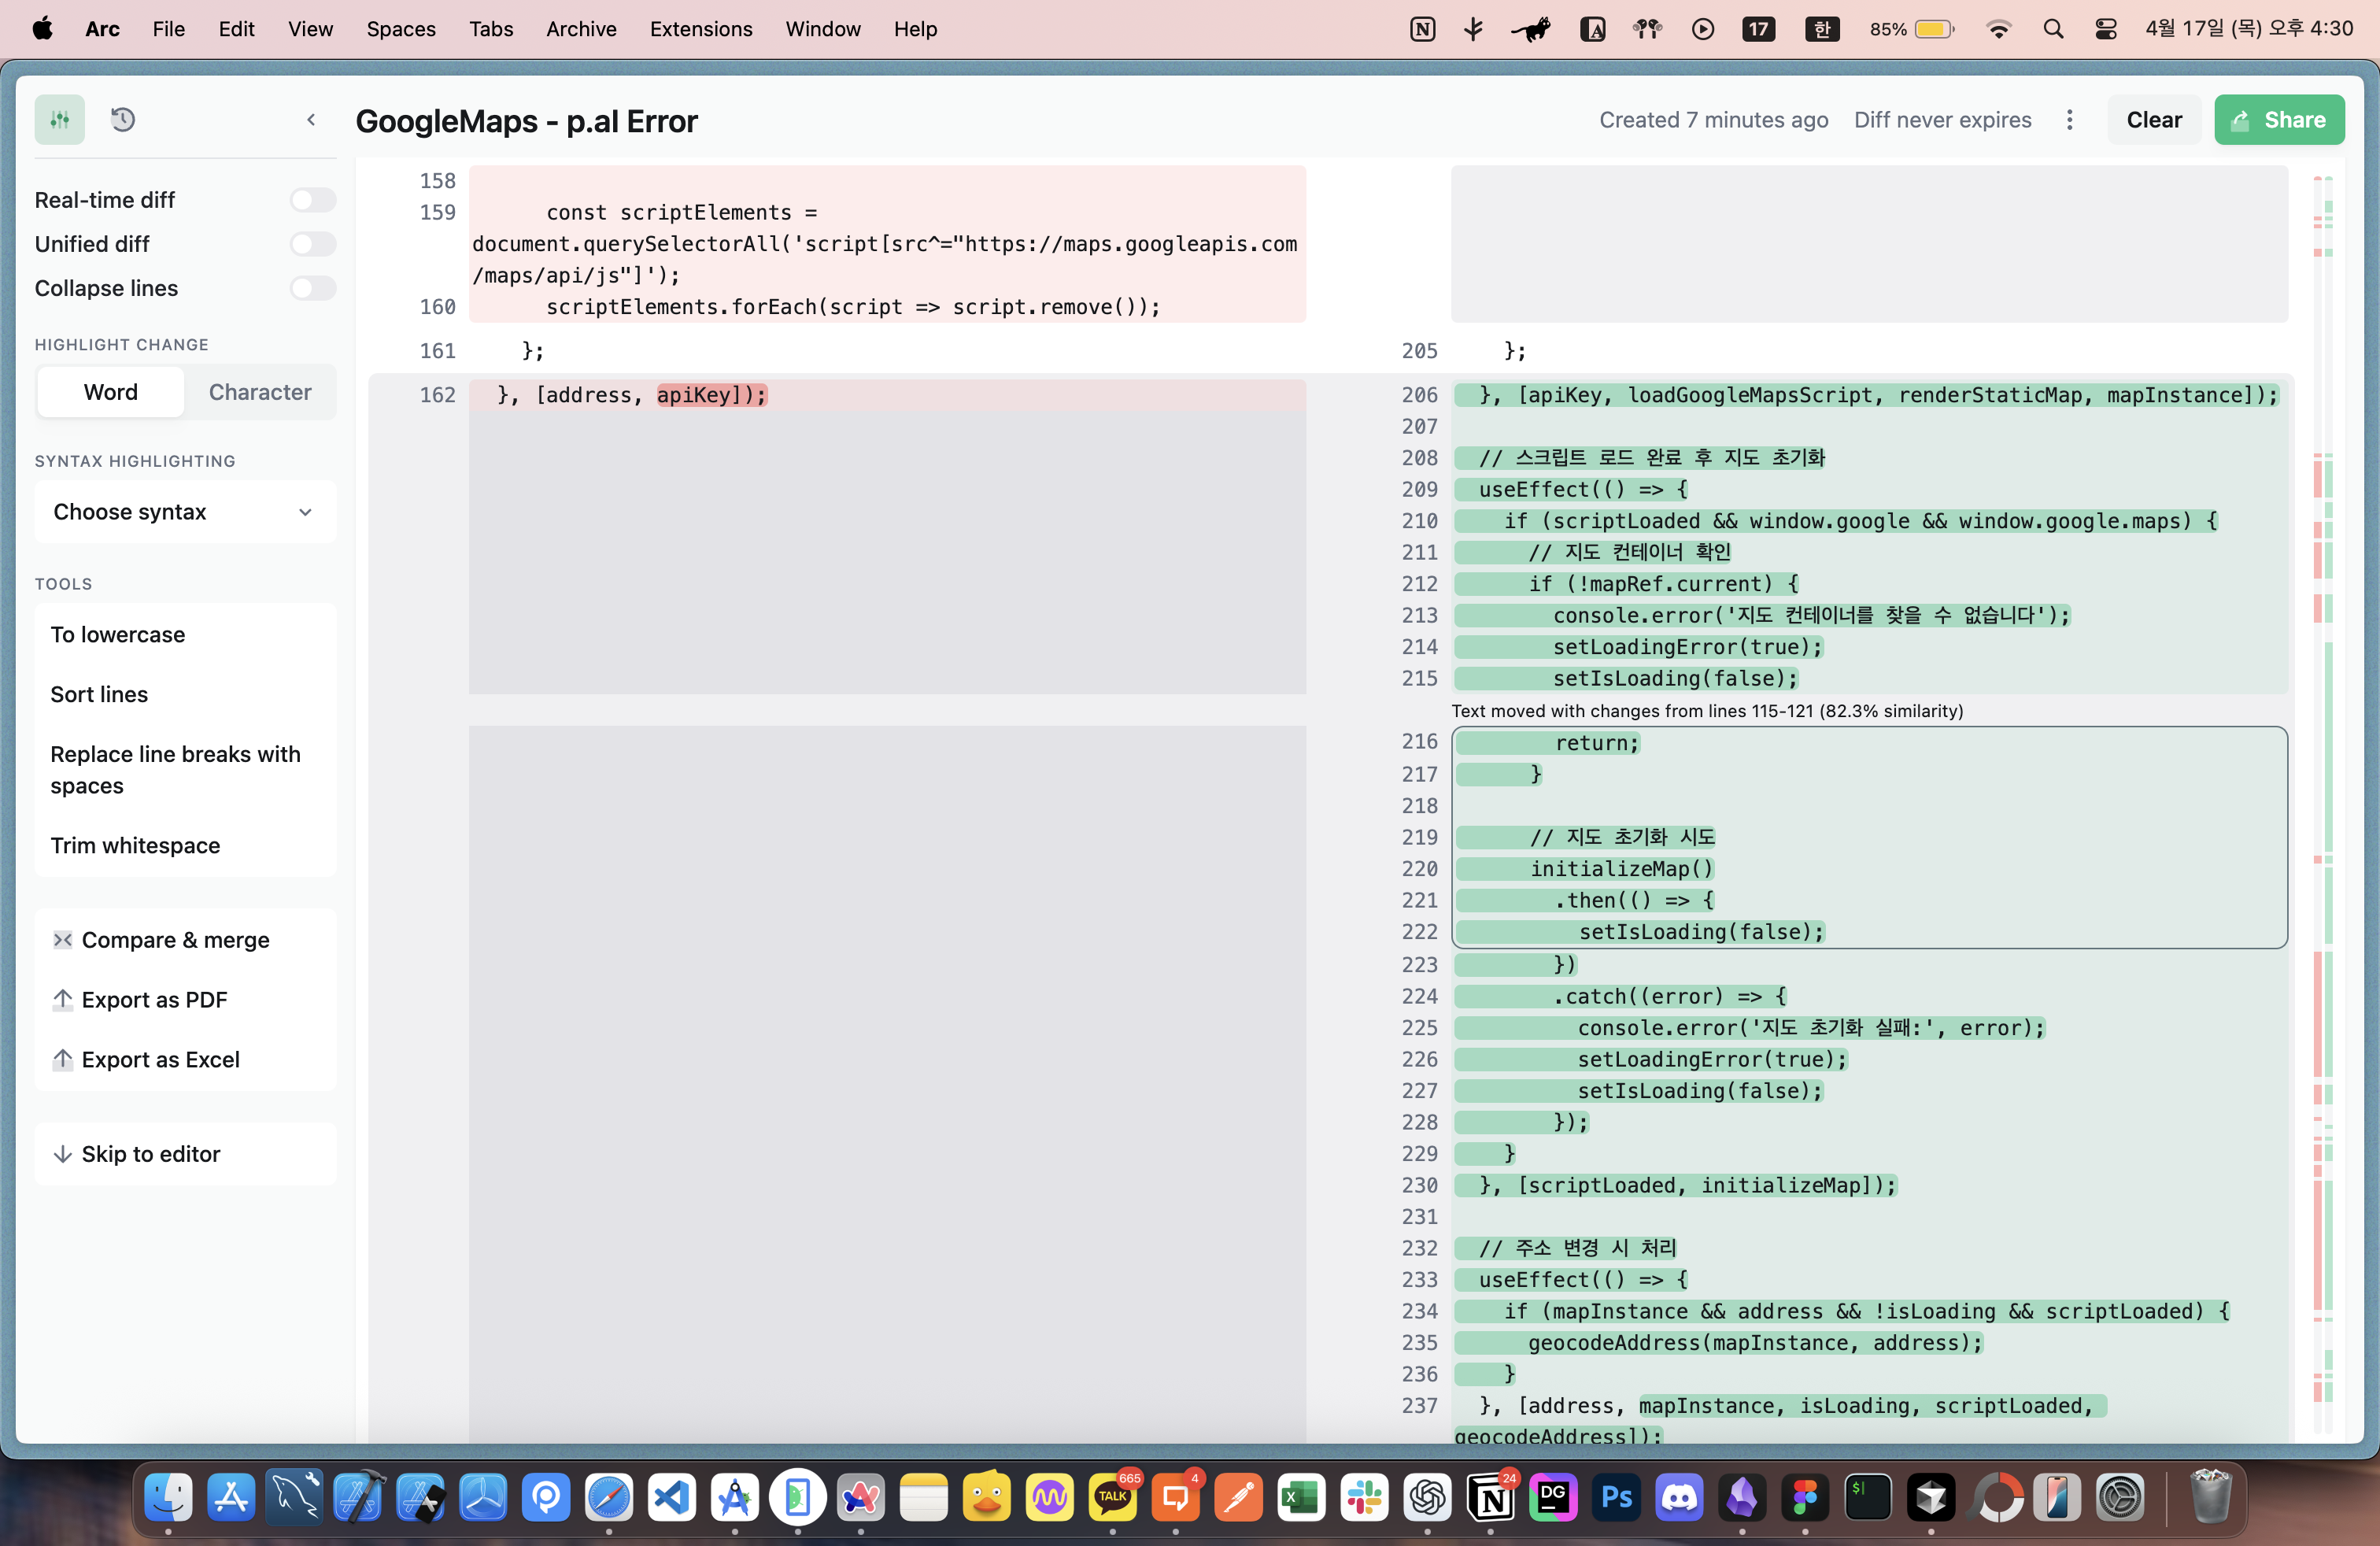Click the Skip to editor down-arrow icon
This screenshot has width=2380, height=1546.
point(63,1154)
